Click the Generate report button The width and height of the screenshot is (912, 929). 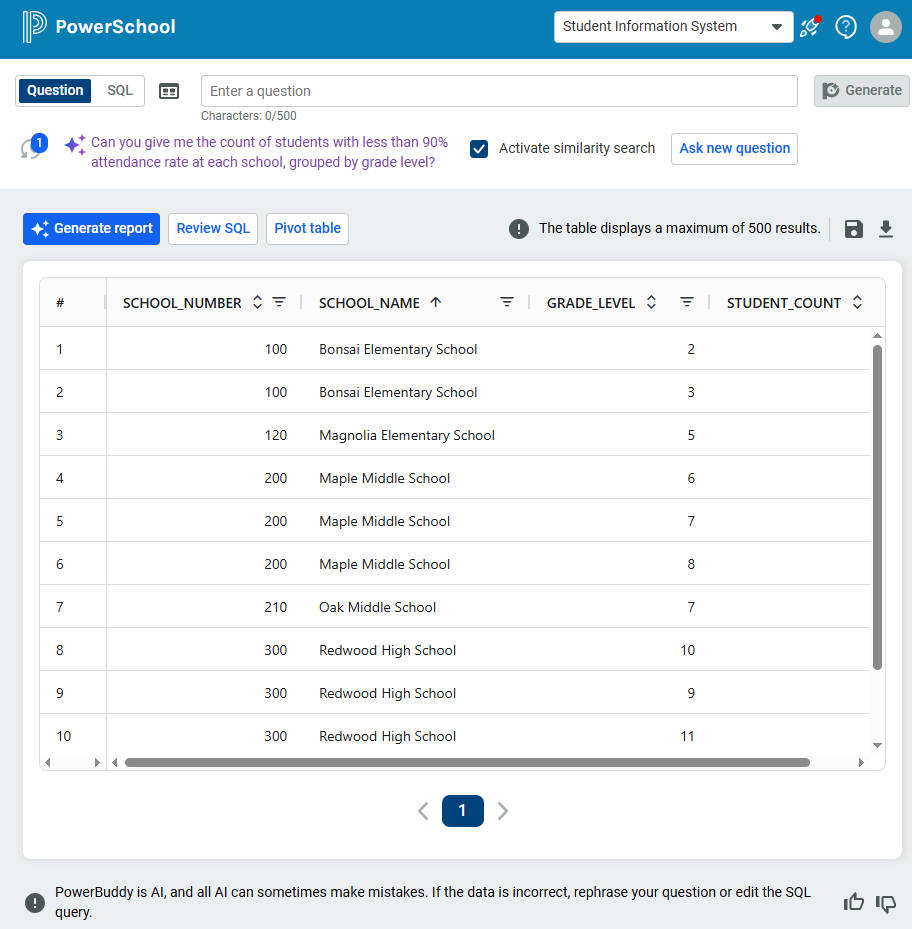91,228
